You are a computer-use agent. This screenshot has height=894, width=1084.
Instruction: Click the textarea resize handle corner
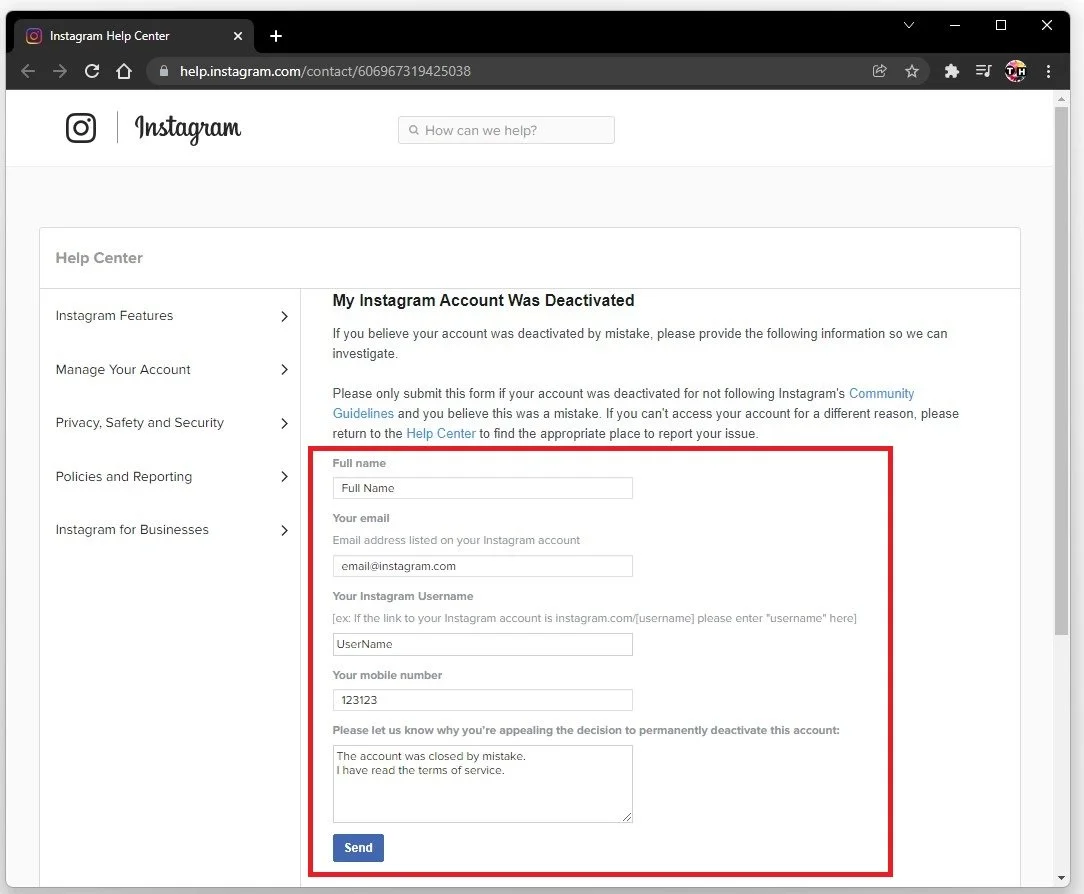tap(627, 817)
